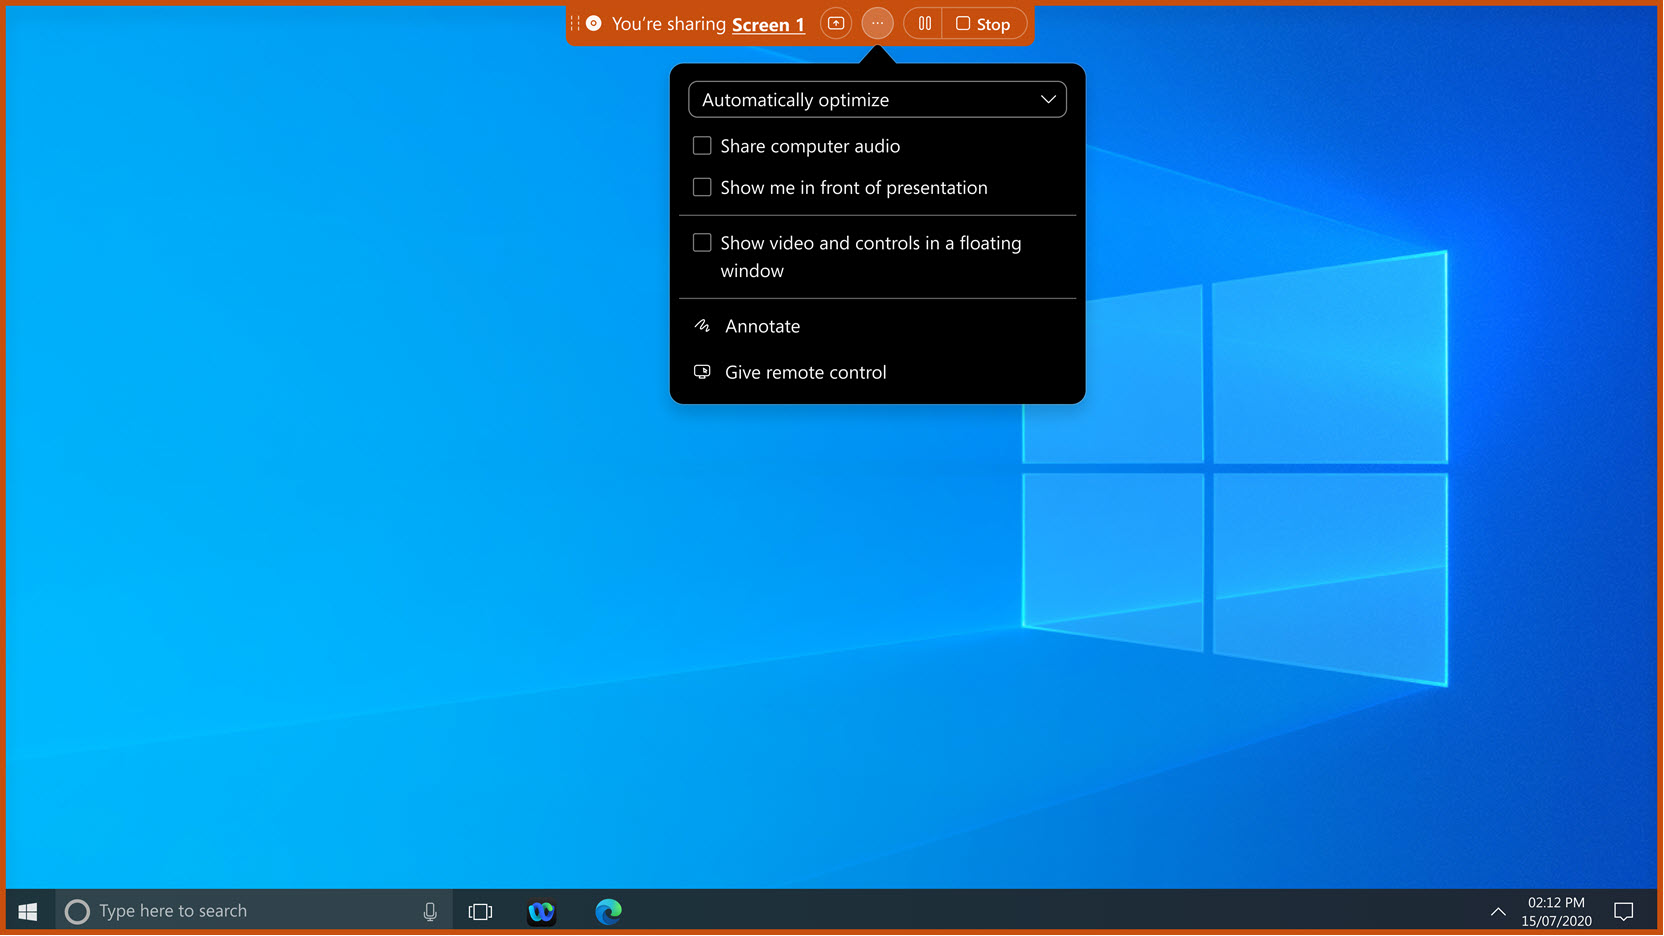Image resolution: width=1664 pixels, height=936 pixels.
Task: Click the drag handle grip on sharing bar
Action: point(575,23)
